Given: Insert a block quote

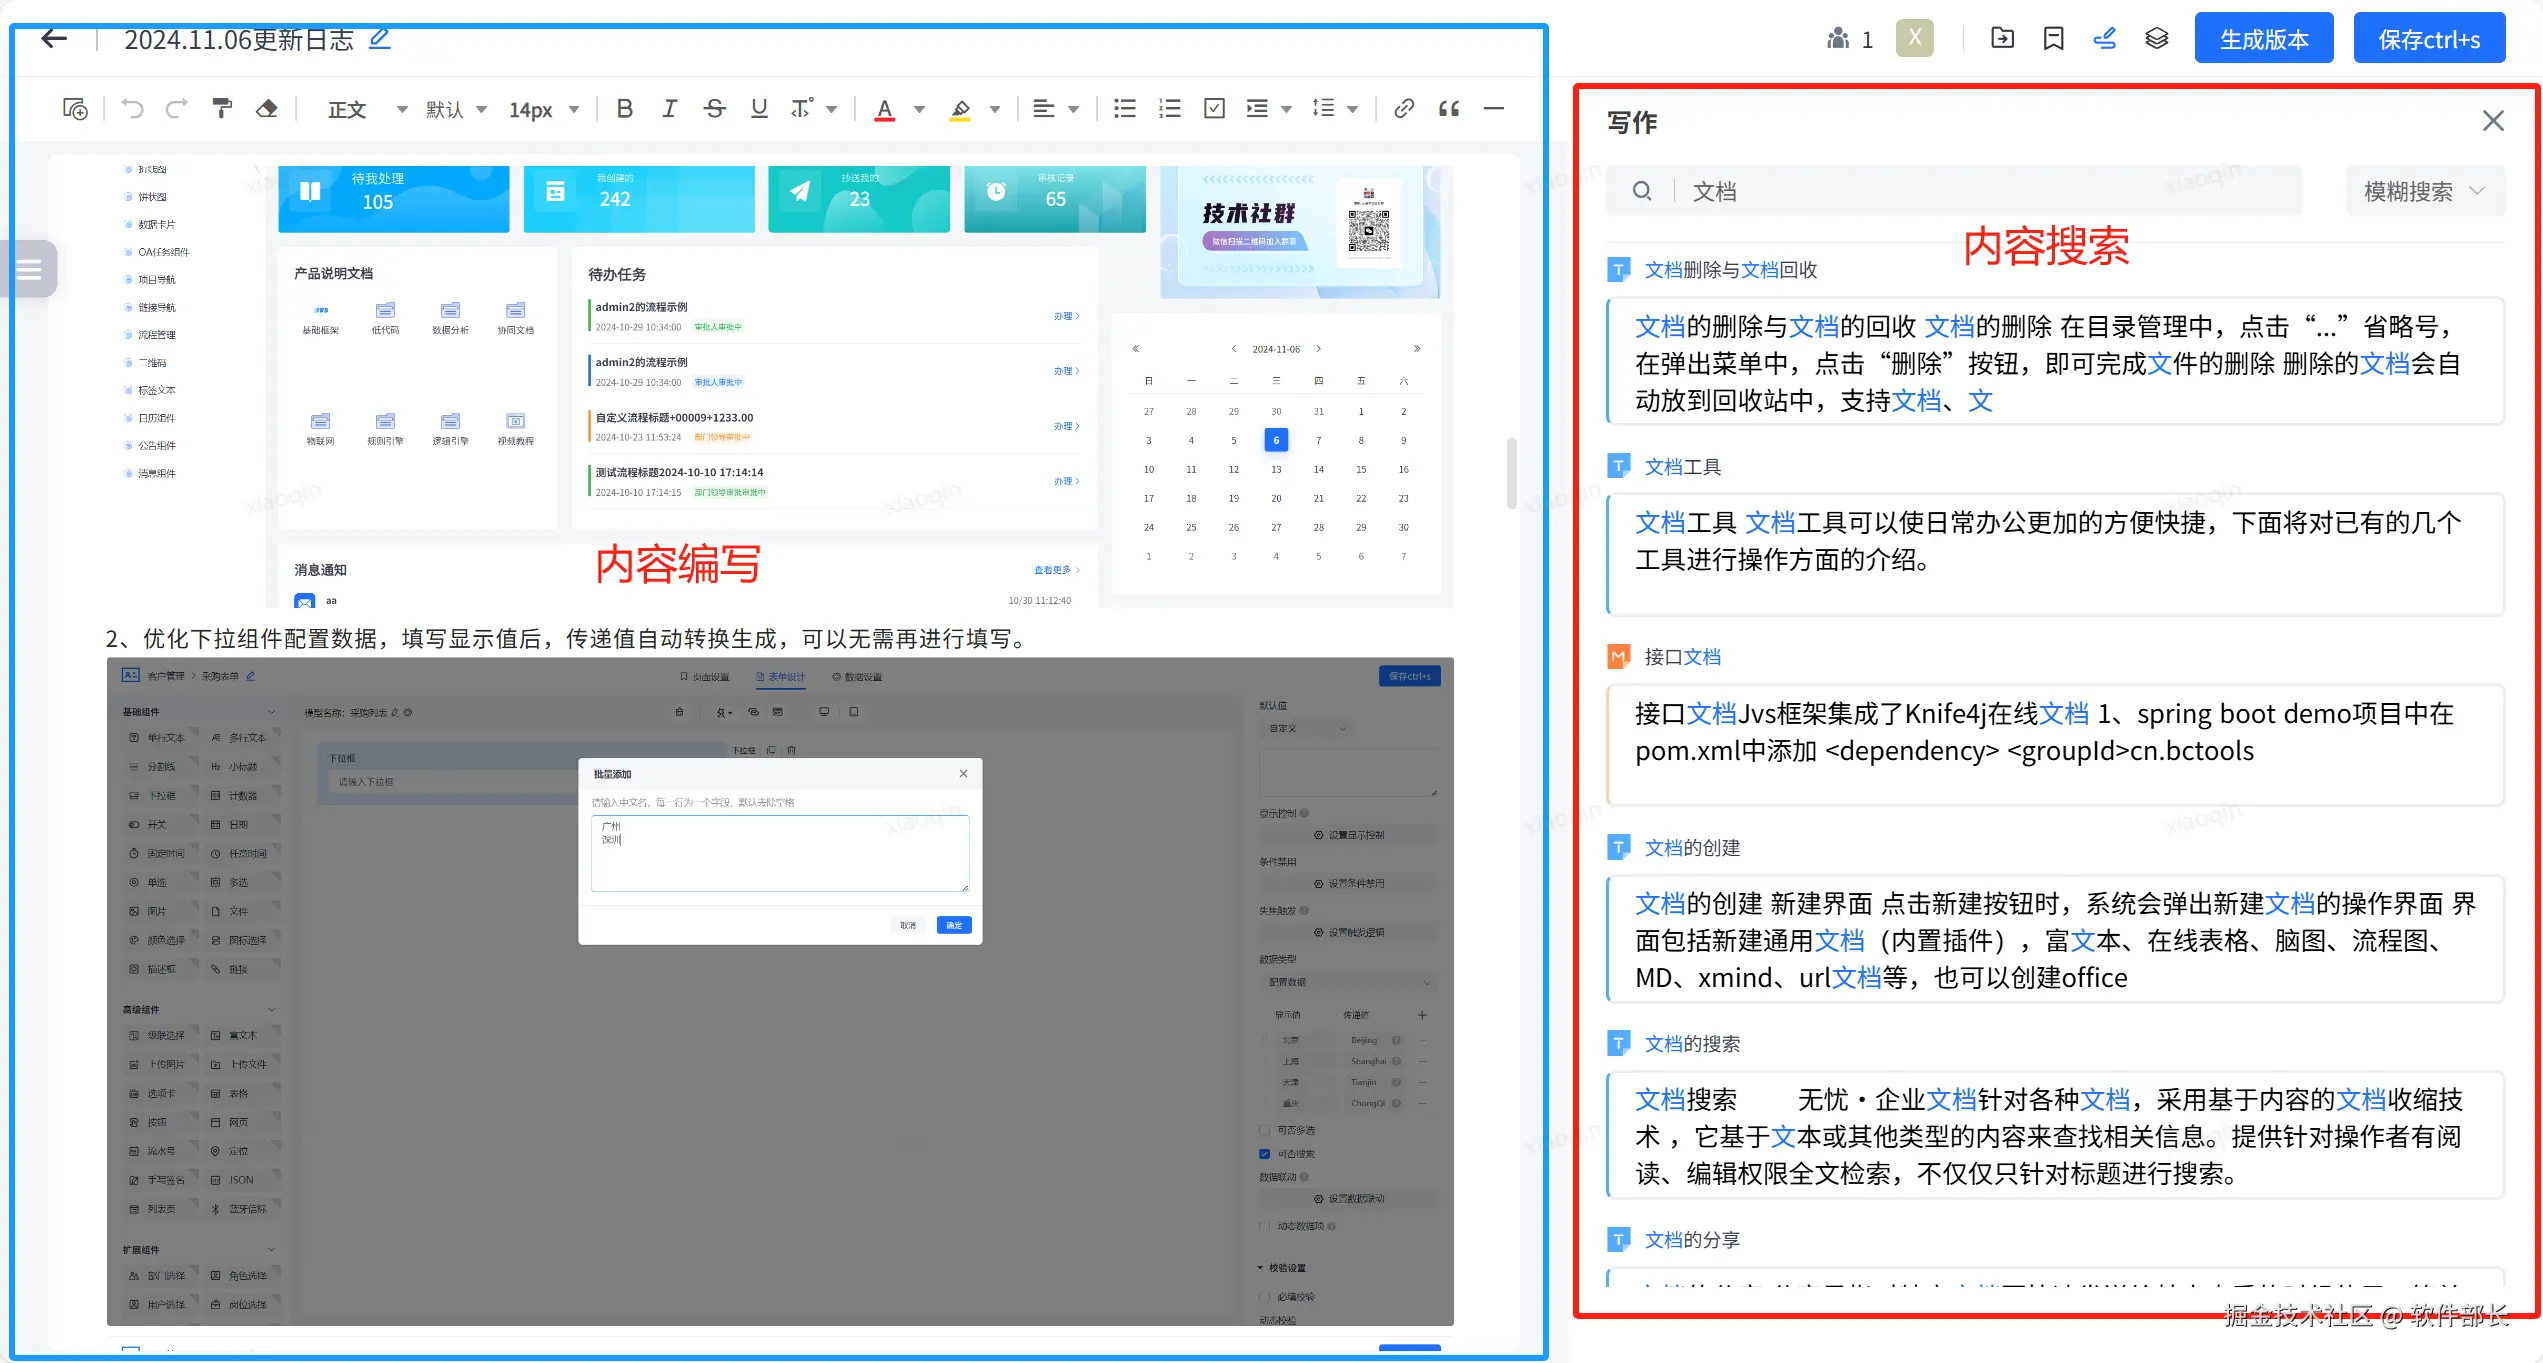Looking at the screenshot, I should (1449, 109).
